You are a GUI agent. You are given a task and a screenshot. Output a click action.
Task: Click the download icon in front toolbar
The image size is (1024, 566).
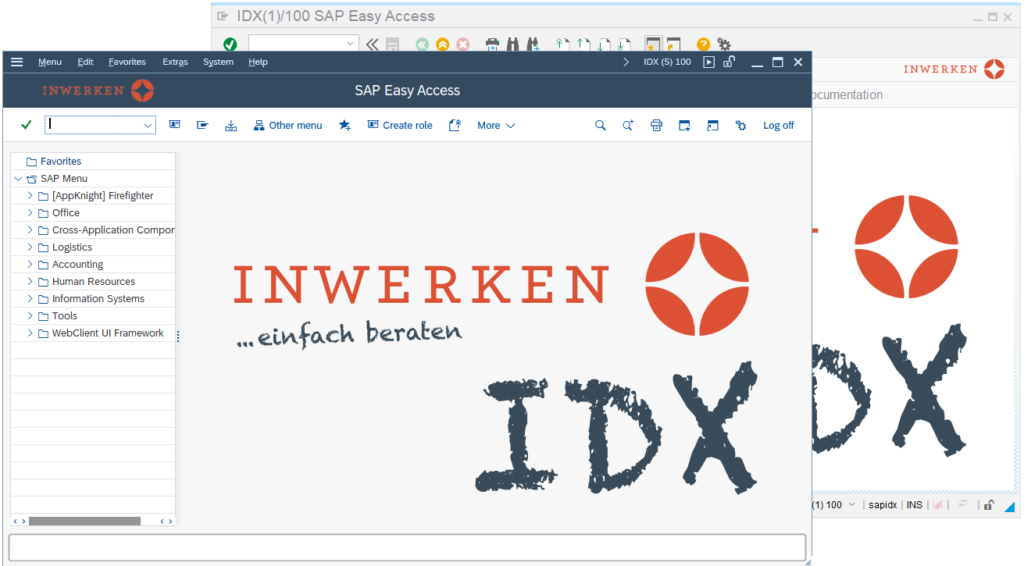[x=231, y=125]
